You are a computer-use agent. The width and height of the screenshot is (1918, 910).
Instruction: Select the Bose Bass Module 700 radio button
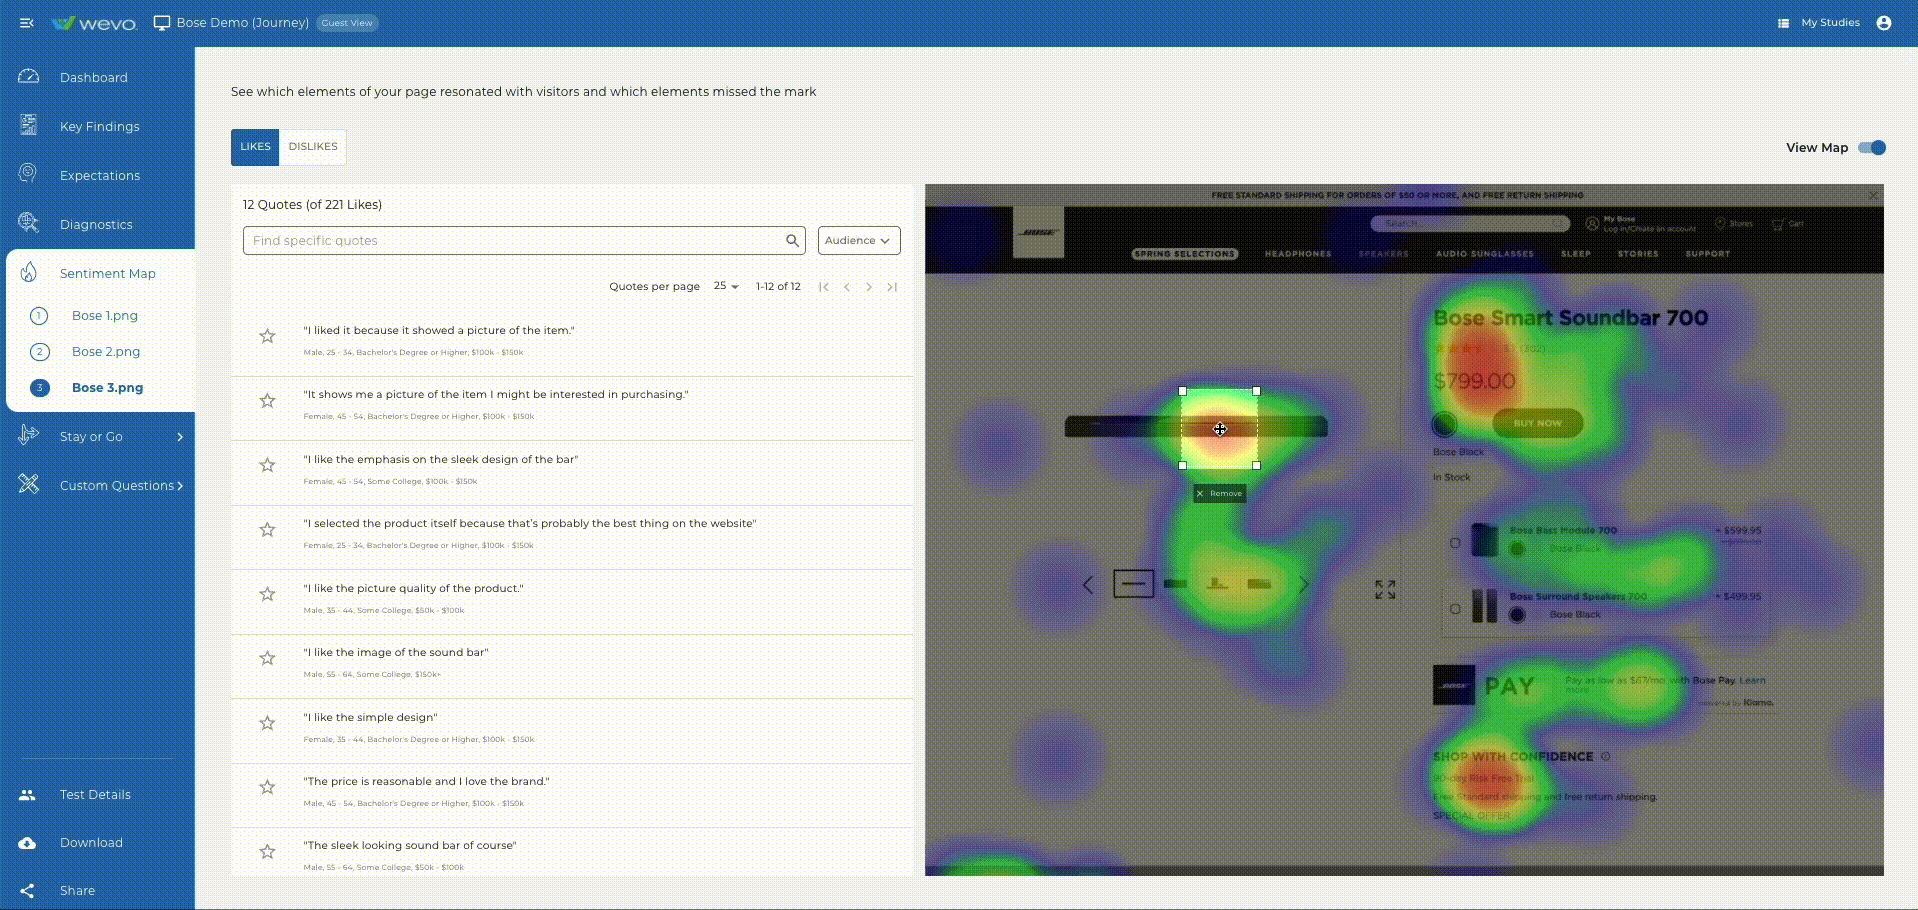click(x=1455, y=543)
